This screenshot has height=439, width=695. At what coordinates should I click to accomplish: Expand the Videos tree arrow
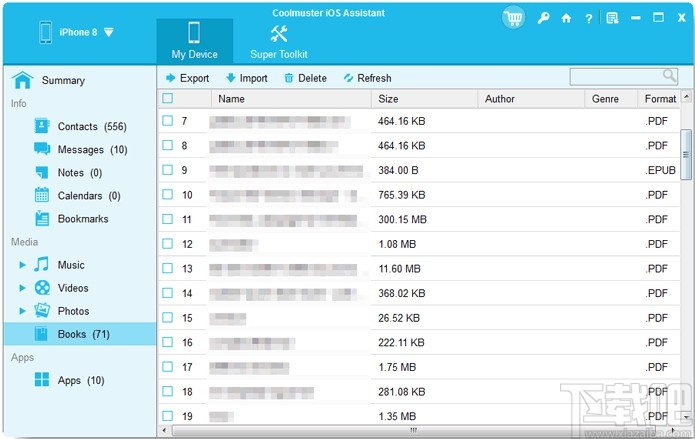click(x=22, y=288)
